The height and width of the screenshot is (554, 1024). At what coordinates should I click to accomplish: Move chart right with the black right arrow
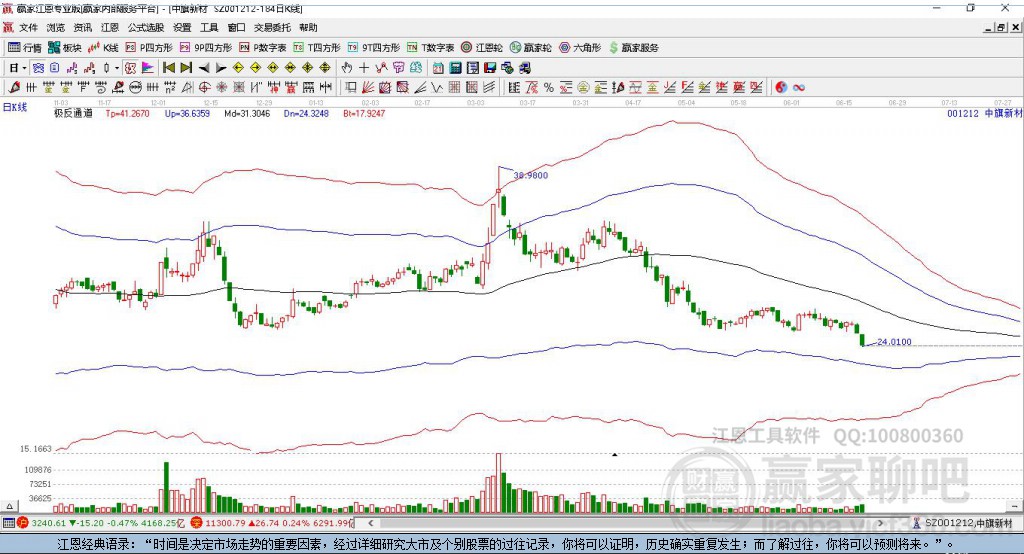(x=221, y=68)
